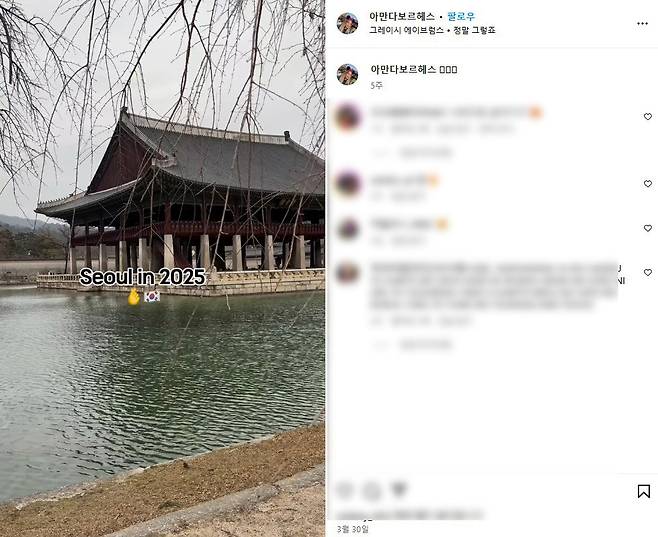The image size is (658, 537).
Task: Like the post using the bottom heart icon
Action: tap(345, 490)
